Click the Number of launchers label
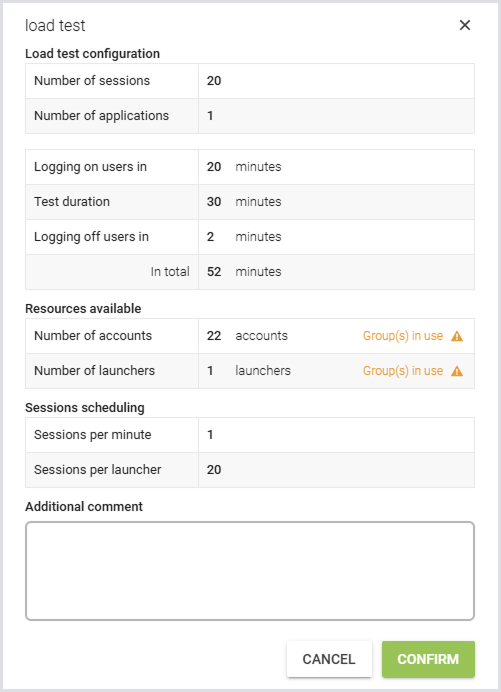 [x=94, y=371]
